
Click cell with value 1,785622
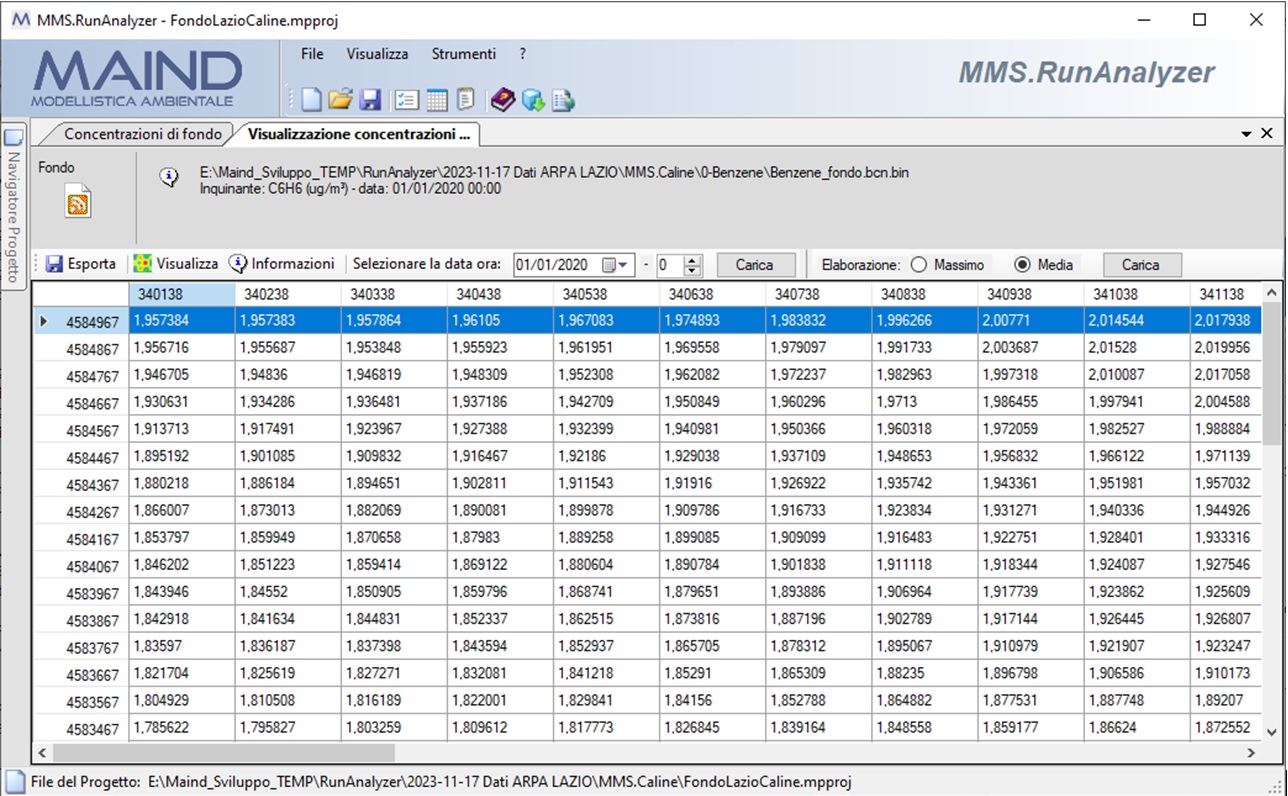tap(182, 729)
